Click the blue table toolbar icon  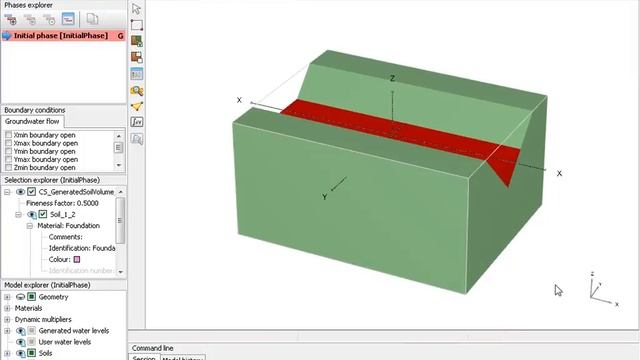click(137, 74)
